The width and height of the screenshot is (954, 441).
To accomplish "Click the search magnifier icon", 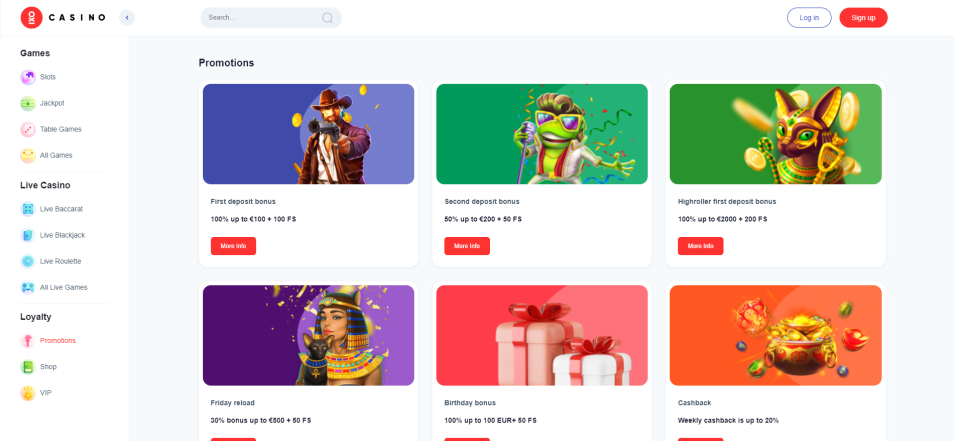I will click(327, 18).
